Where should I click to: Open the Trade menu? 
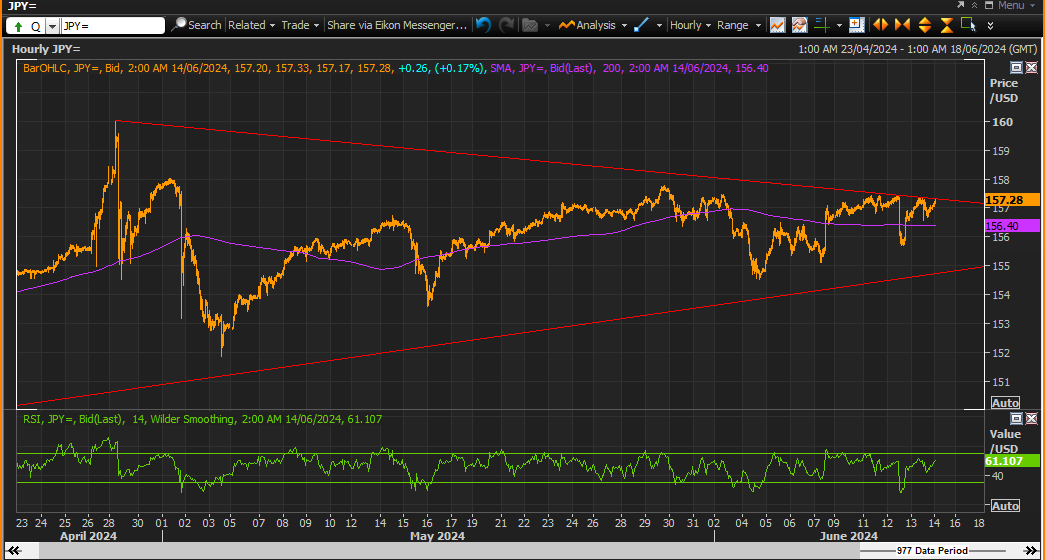pos(300,25)
